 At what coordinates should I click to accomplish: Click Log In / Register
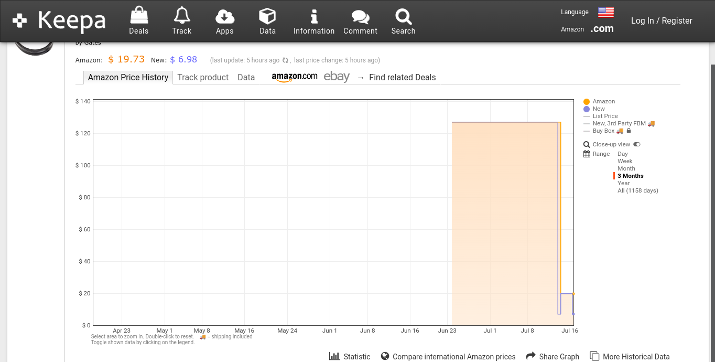[661, 21]
